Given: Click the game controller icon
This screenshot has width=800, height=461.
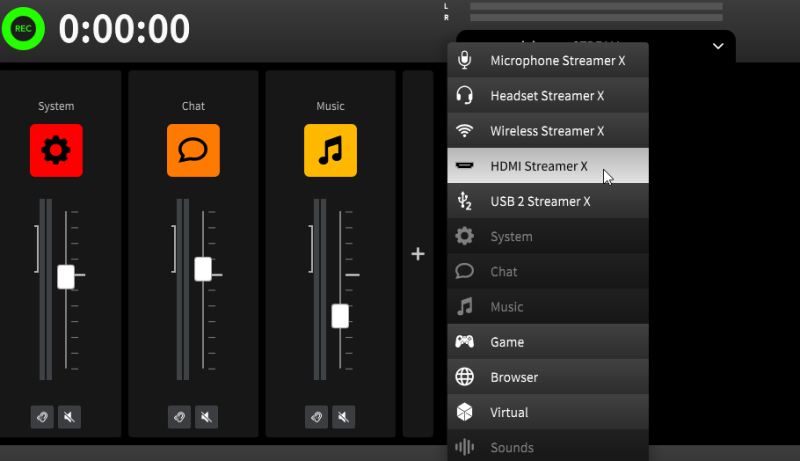Looking at the screenshot, I should pos(464,341).
